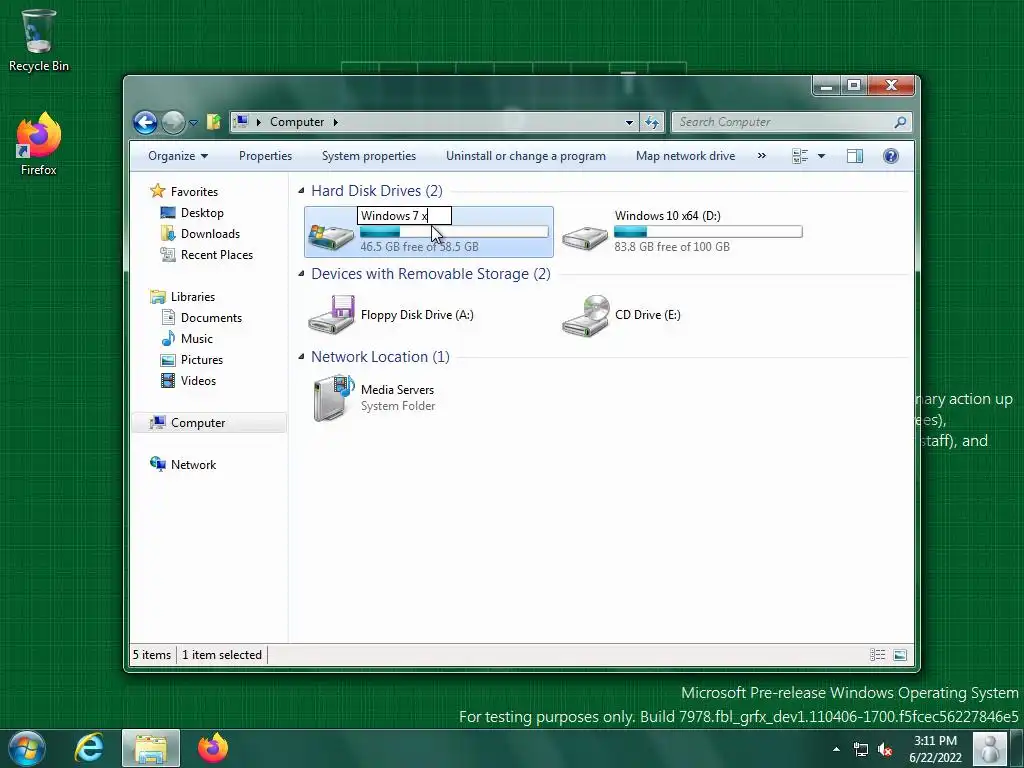Switch to details view in status bar
The image size is (1024, 768).
[x=878, y=655]
